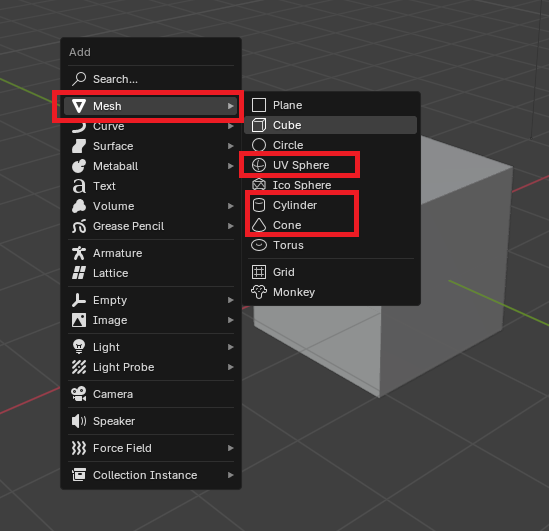This screenshot has width=549, height=531.
Task: Expand the Curve submenu arrow
Action: point(230,126)
